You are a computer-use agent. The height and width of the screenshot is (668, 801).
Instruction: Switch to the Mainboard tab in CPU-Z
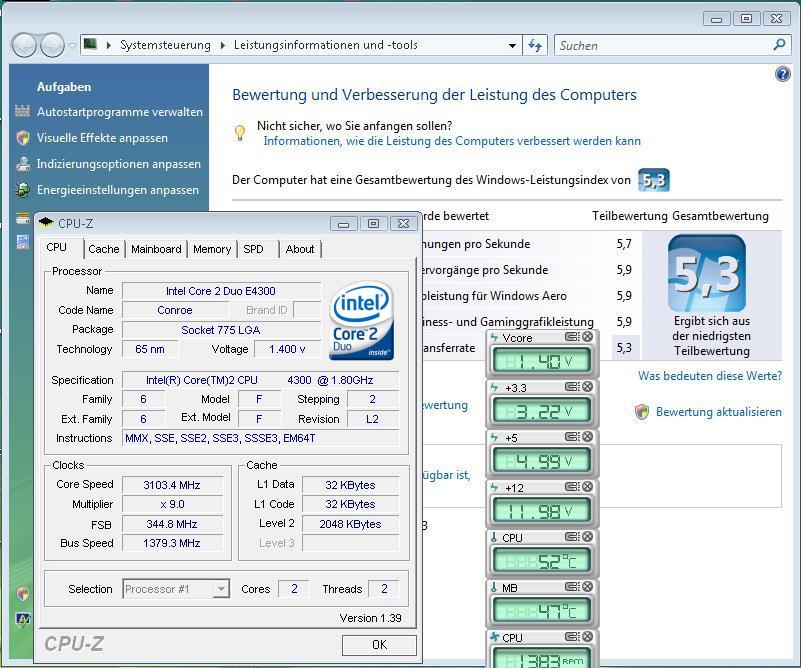point(156,249)
